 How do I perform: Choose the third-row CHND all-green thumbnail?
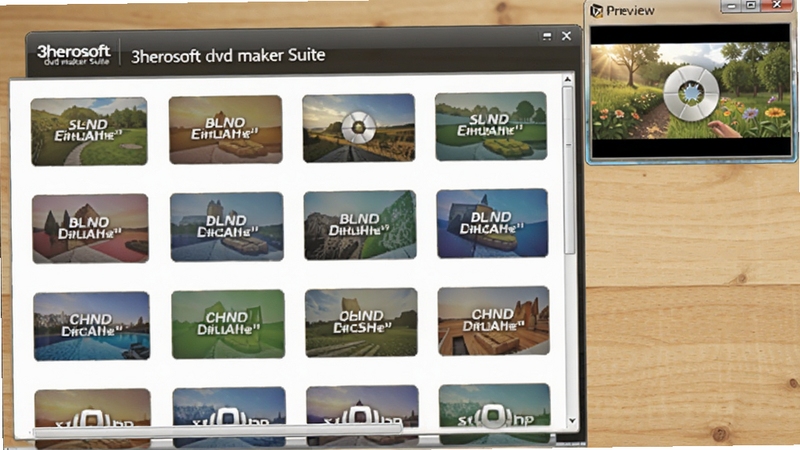coord(228,324)
